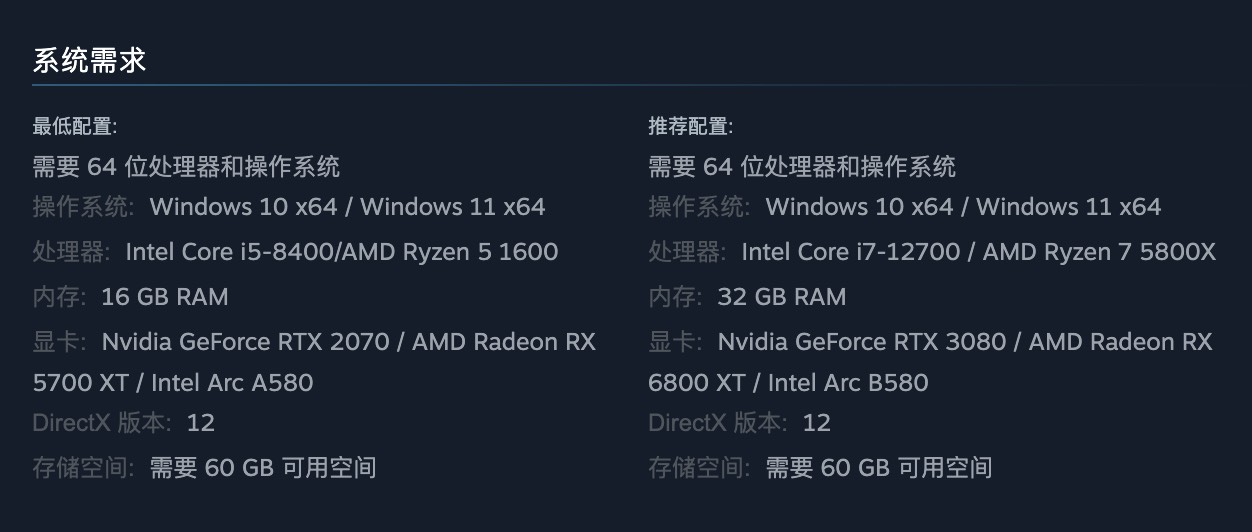Click the recommended 需要 60 GB 可用空间 text
This screenshot has height=532, width=1252.
(x=879, y=467)
